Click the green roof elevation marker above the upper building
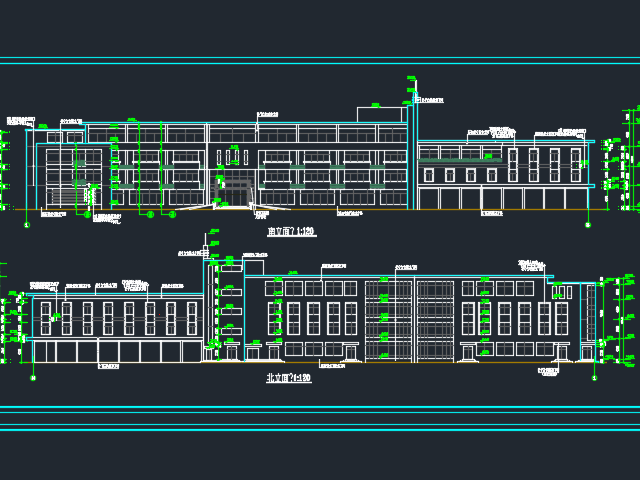This screenshot has height=480, width=640. click(411, 90)
